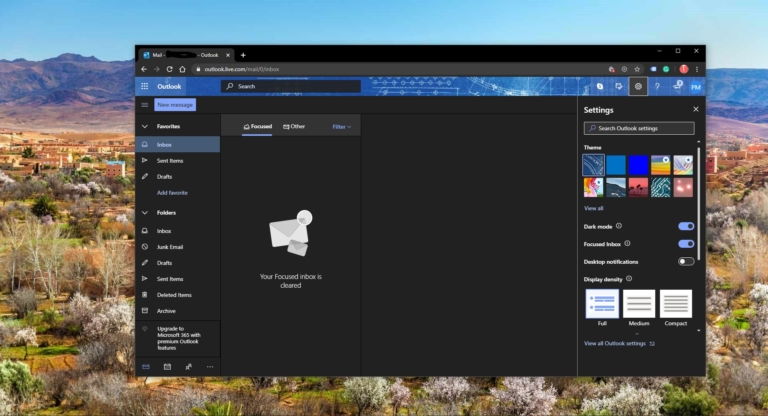Click the Outlook brand name in header
This screenshot has height=416, width=768.
169,86
